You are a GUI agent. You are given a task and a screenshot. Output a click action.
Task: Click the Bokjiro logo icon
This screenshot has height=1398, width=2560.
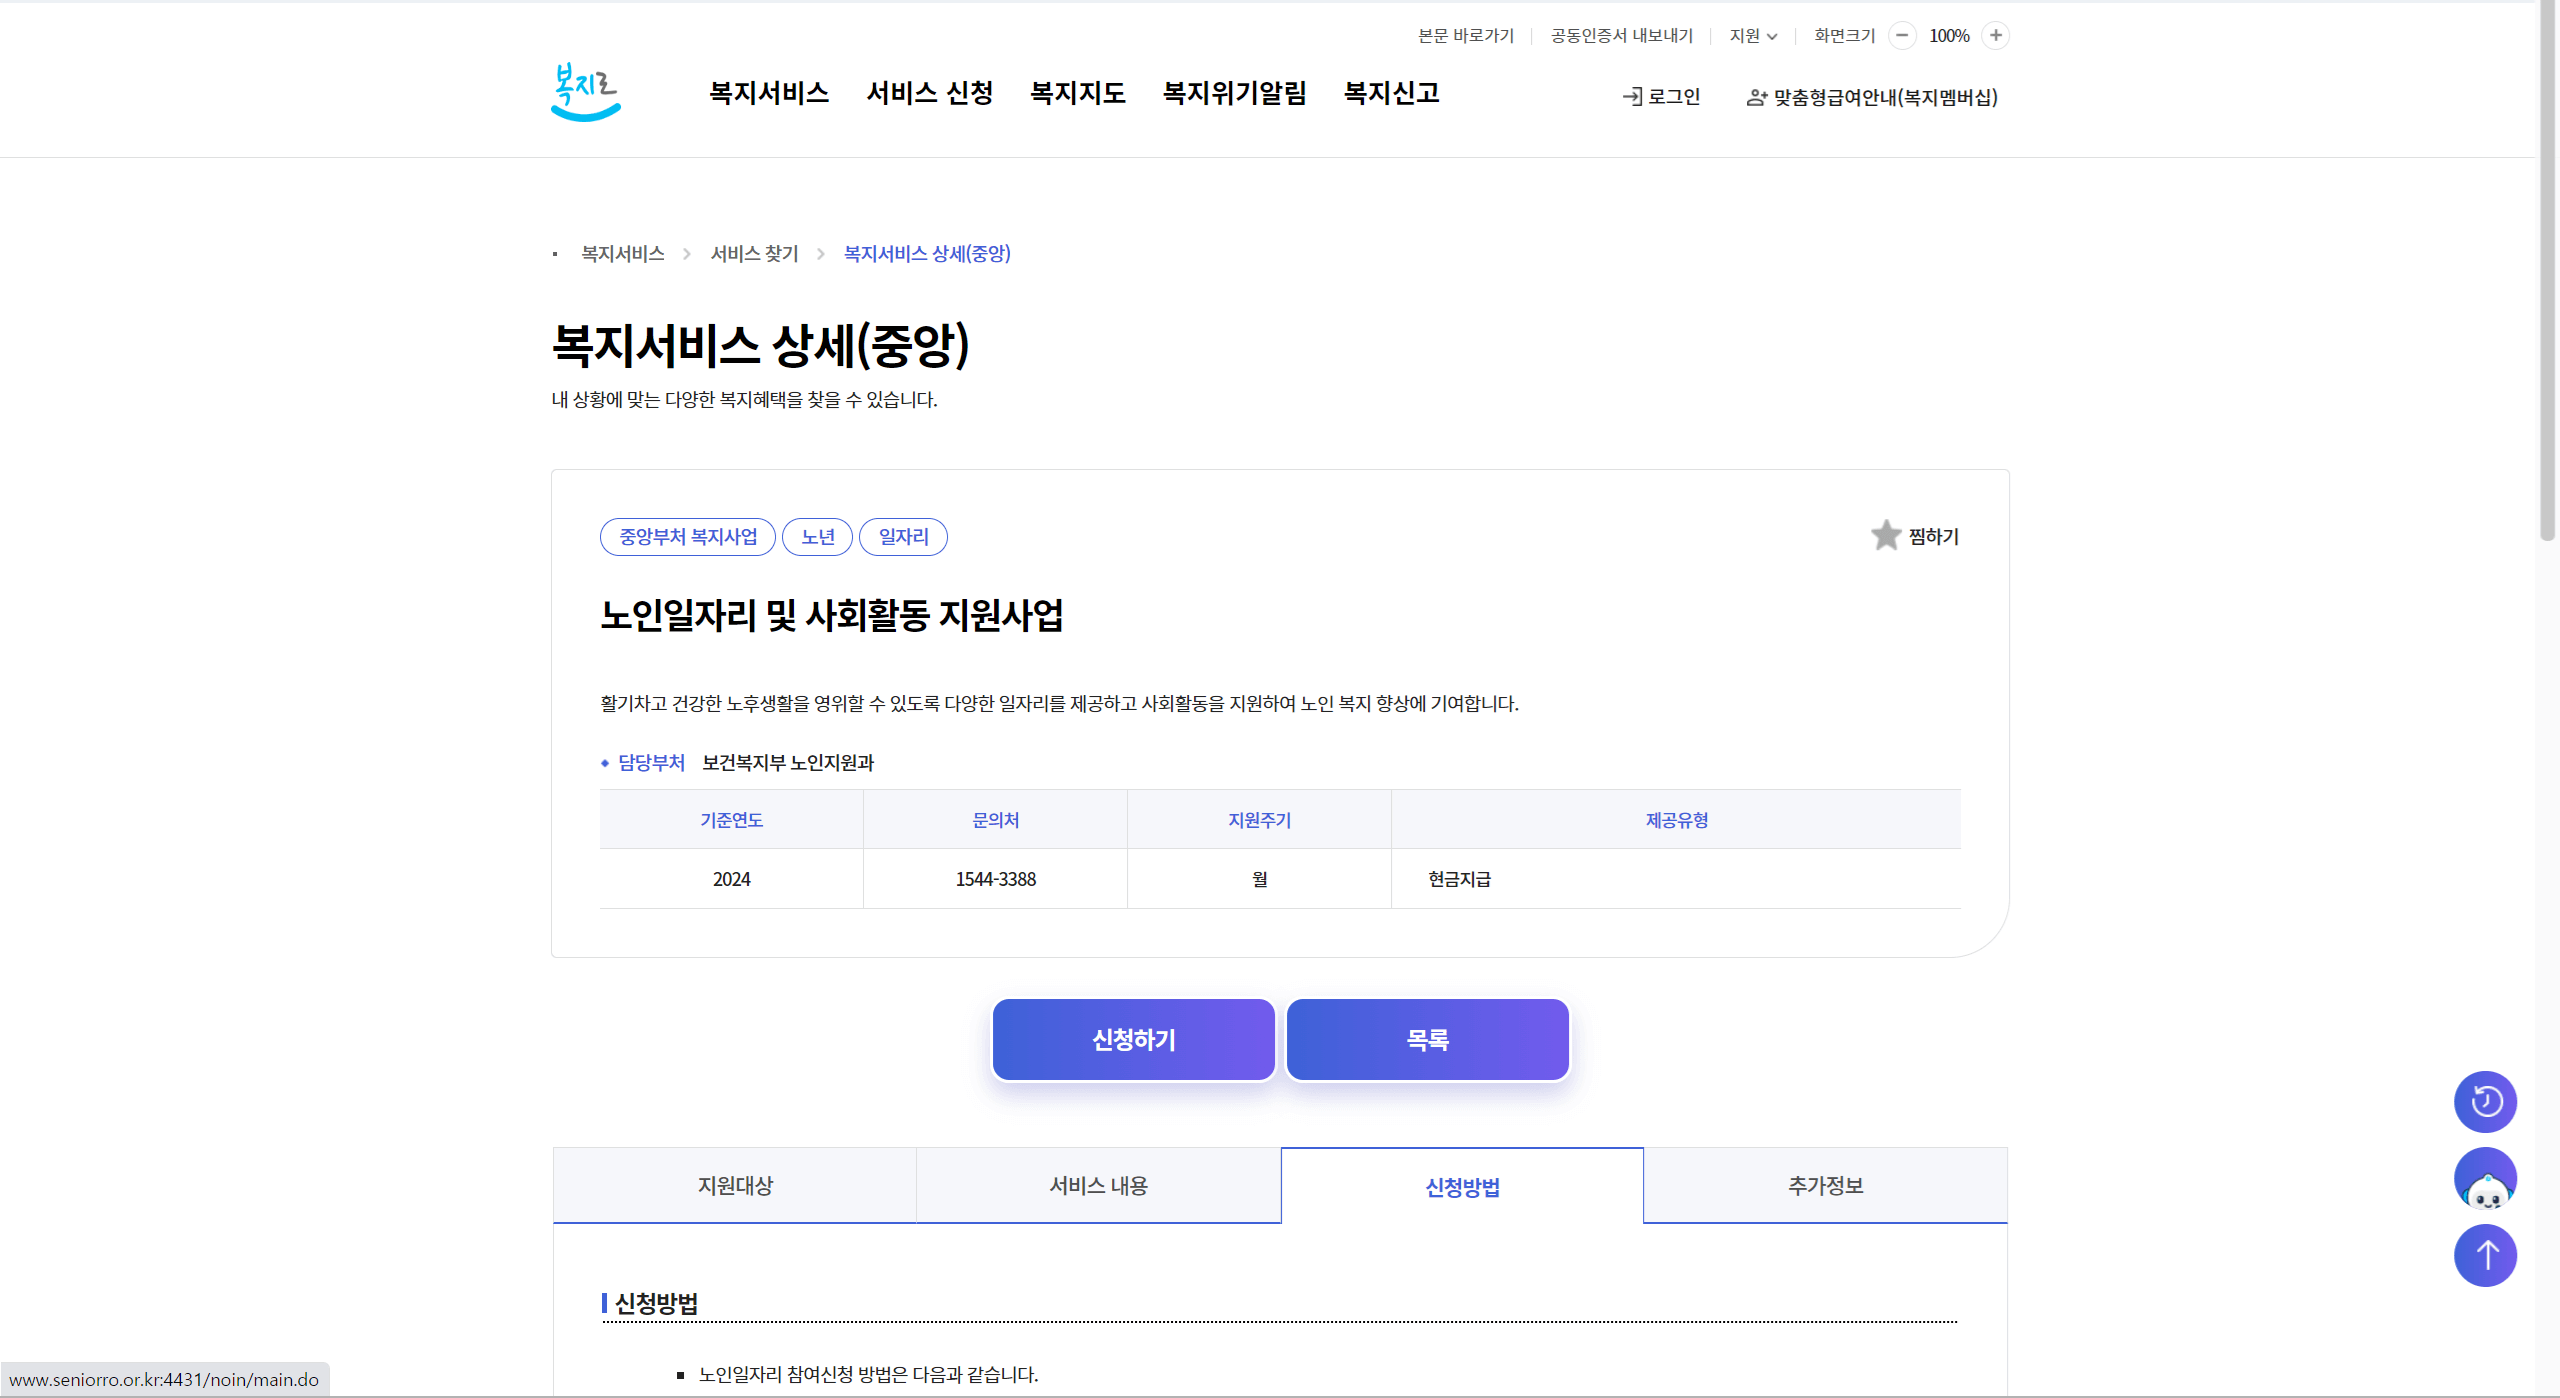click(586, 92)
